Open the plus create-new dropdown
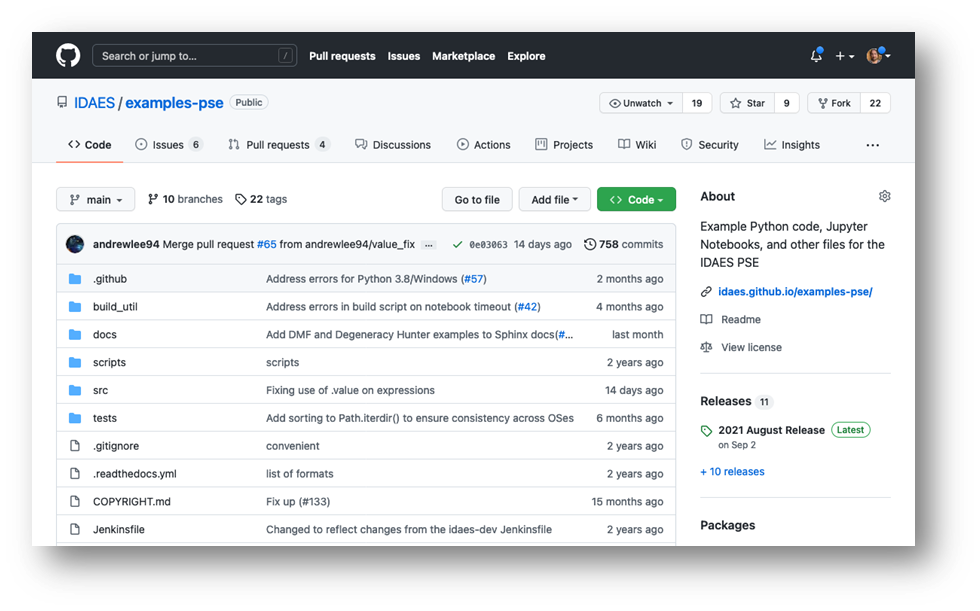The image size is (980, 611). pos(845,56)
